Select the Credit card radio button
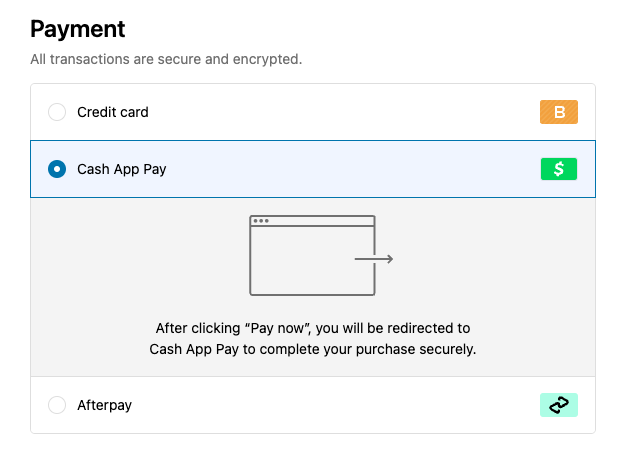Image resolution: width=625 pixels, height=463 pixels. pos(57,112)
